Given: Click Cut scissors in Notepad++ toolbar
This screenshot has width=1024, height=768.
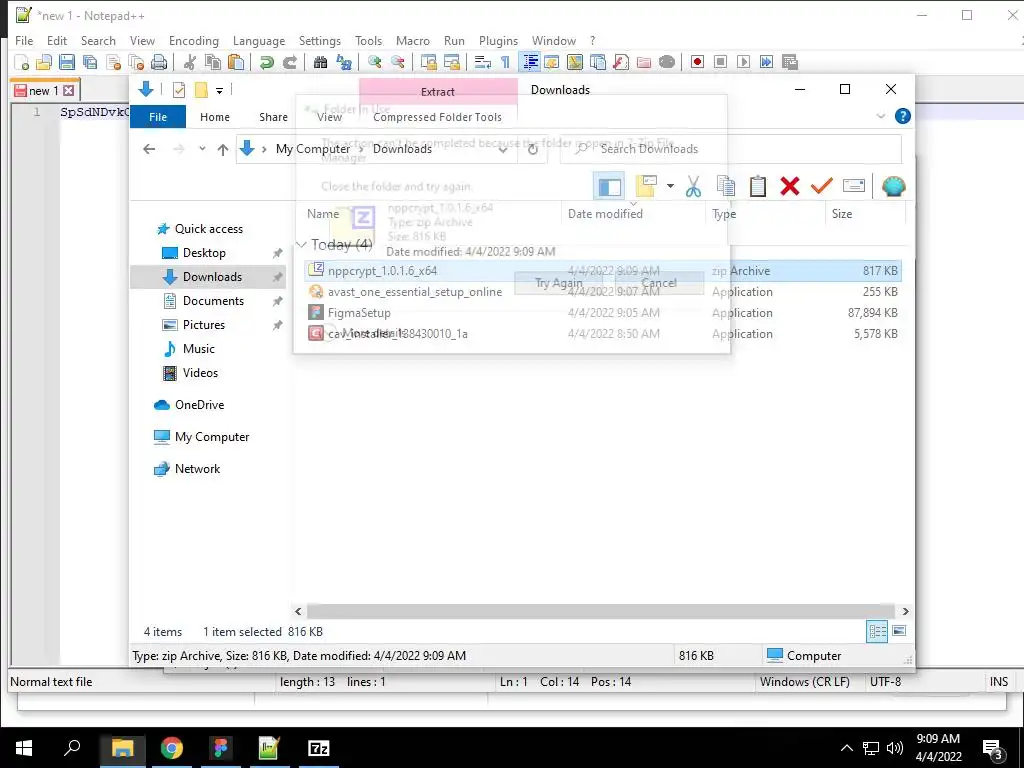Looking at the screenshot, I should pyautogui.click(x=190, y=62).
